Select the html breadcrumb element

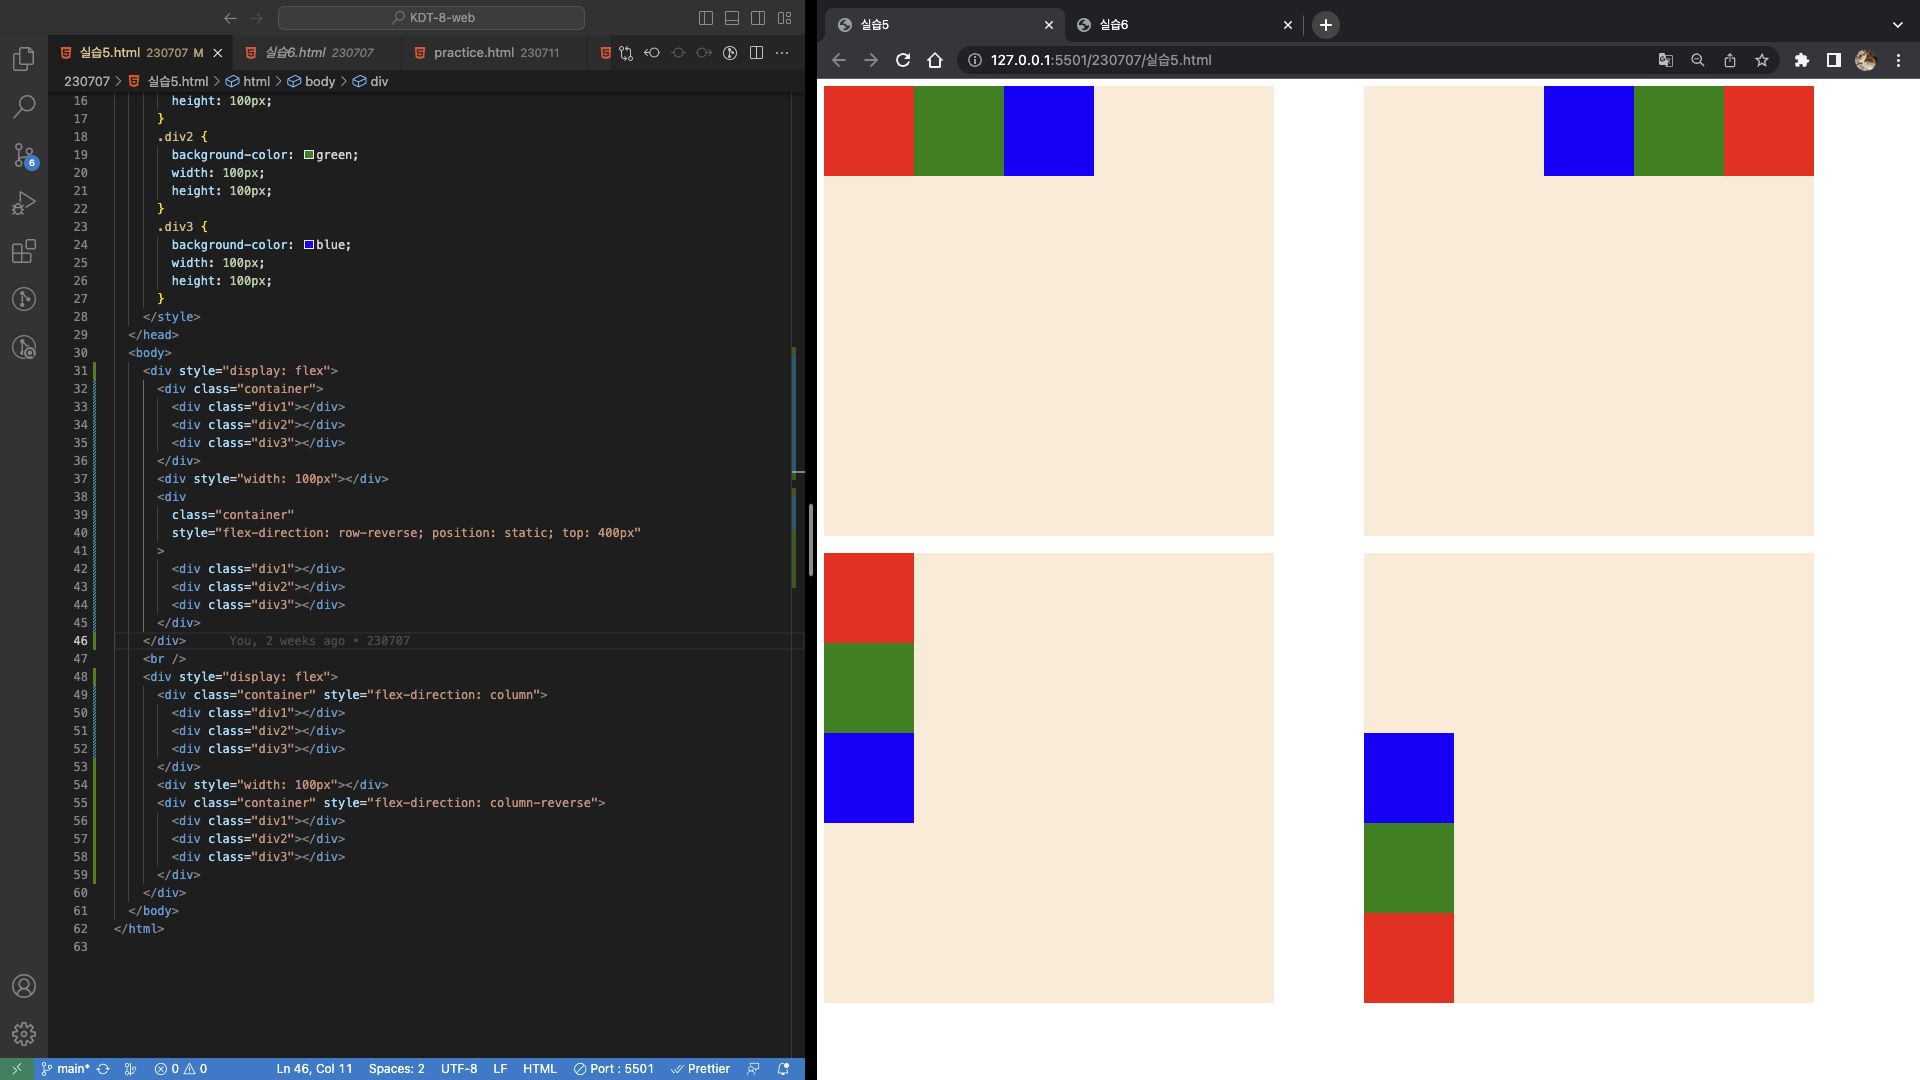248,81
